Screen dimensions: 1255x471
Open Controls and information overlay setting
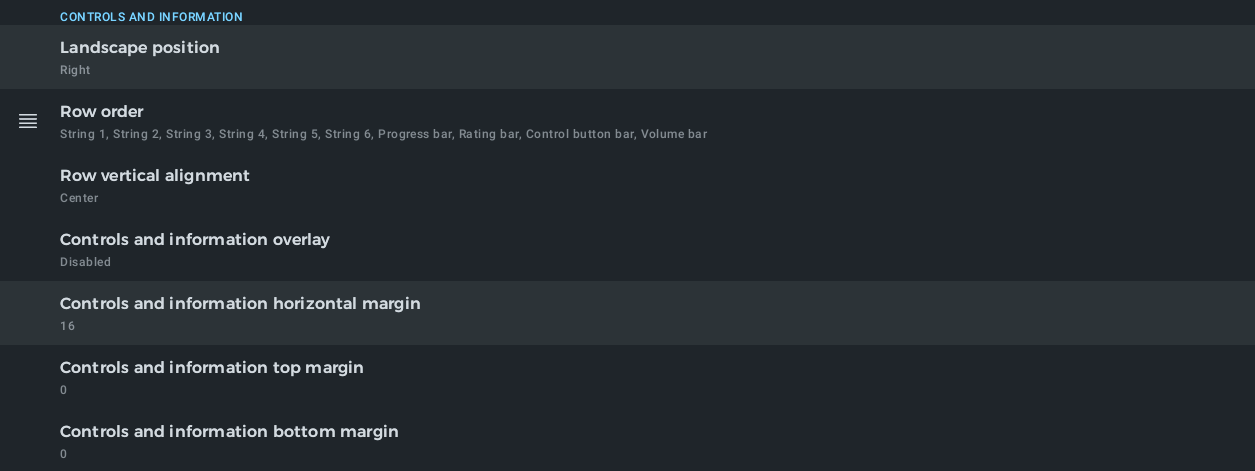point(195,240)
